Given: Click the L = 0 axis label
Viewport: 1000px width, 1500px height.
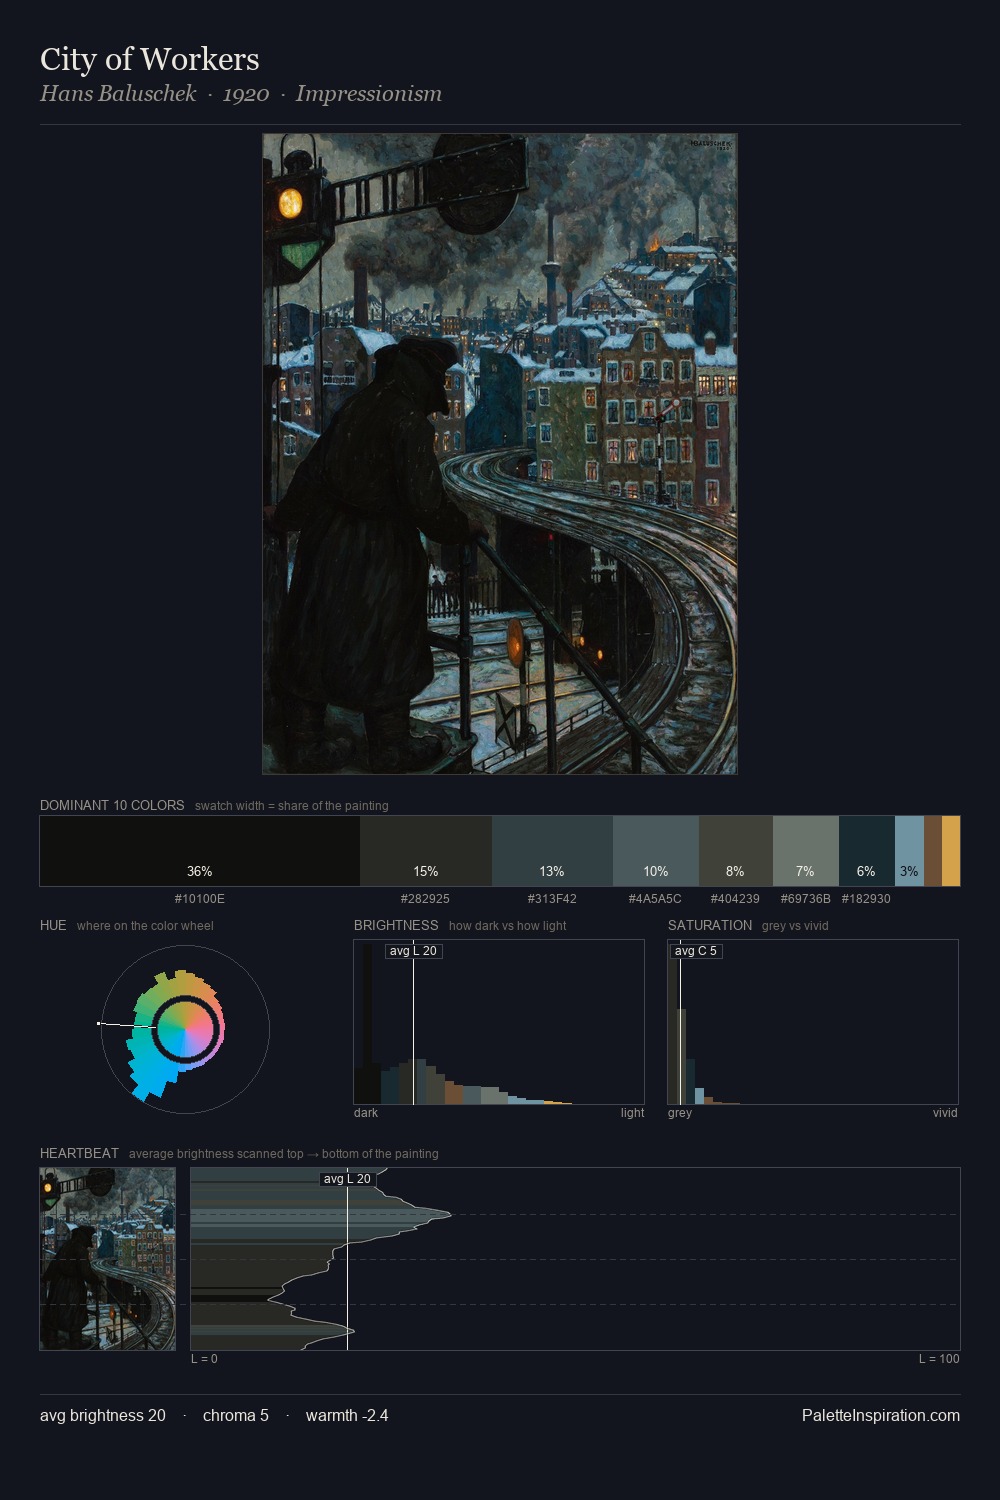Looking at the screenshot, I should coord(204,1359).
